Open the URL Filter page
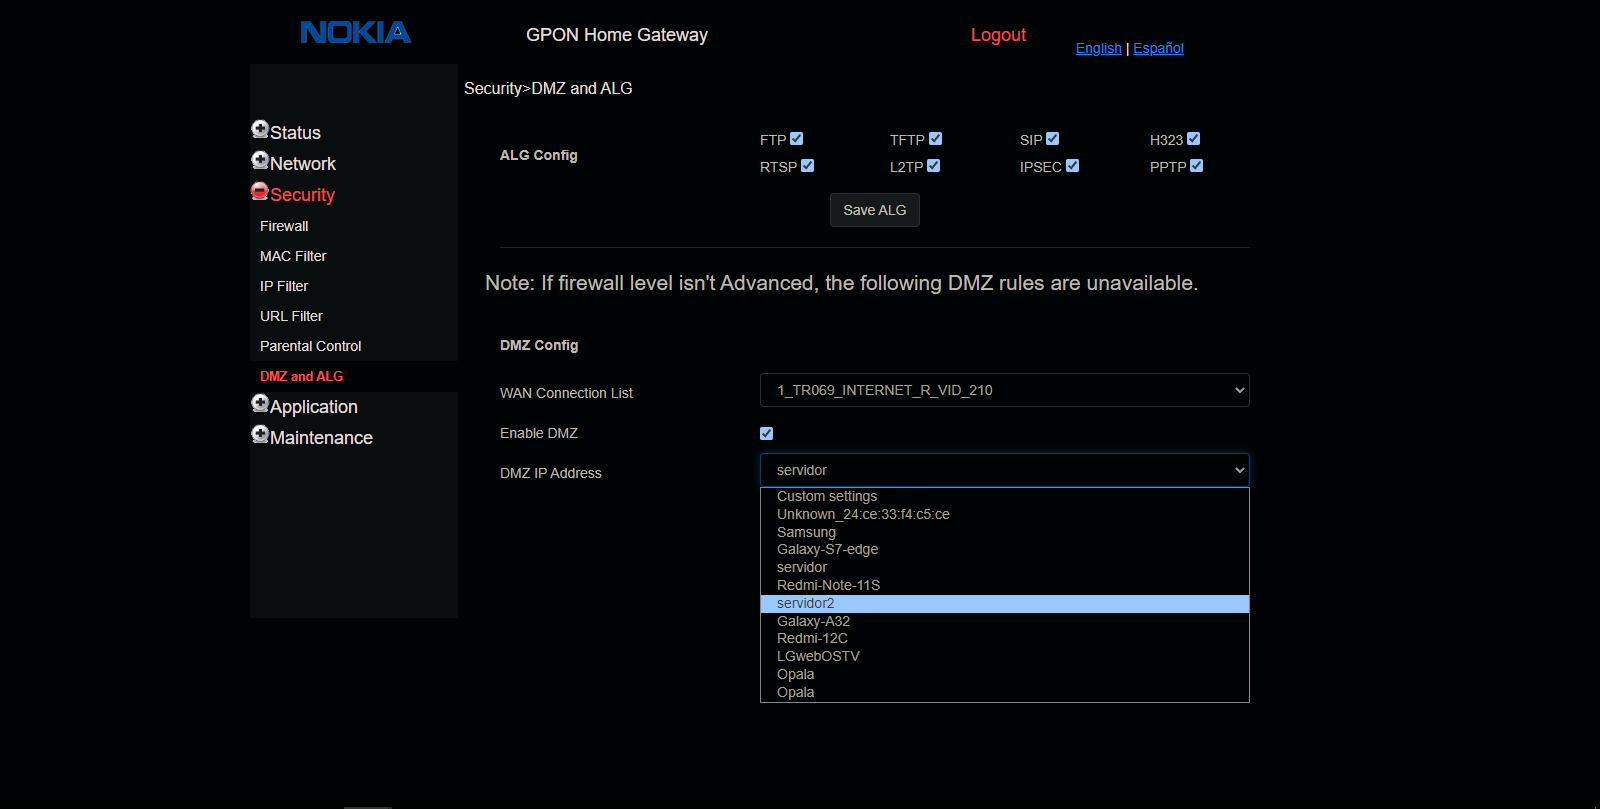 [291, 316]
